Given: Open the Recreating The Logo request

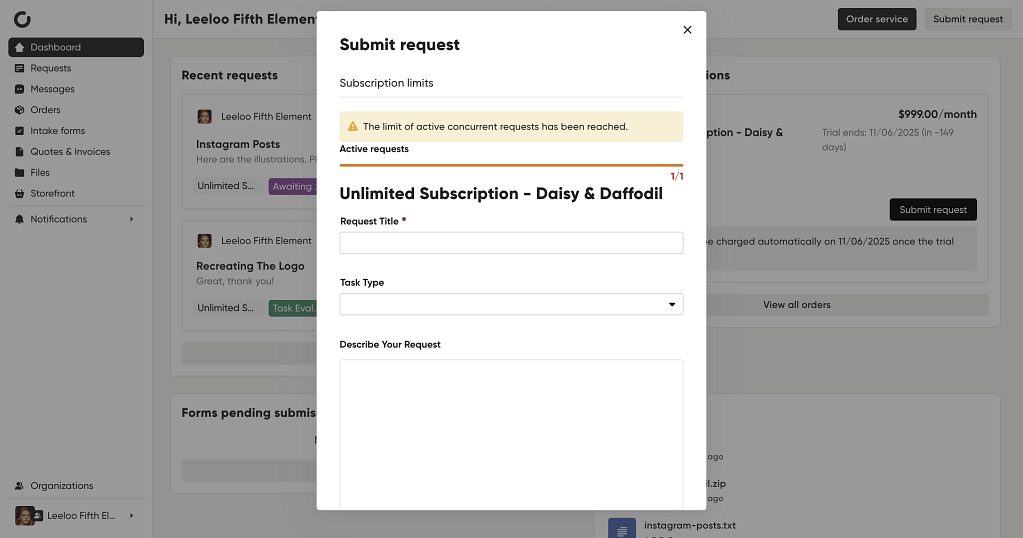Looking at the screenshot, I should (251, 266).
